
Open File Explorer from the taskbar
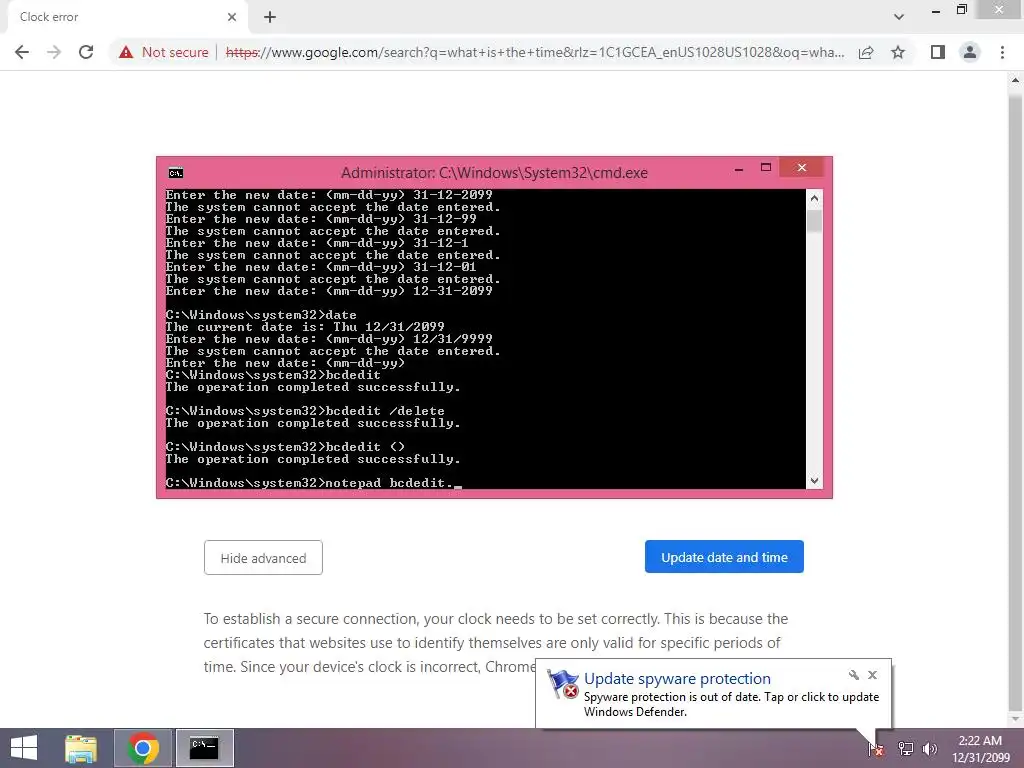click(81, 748)
